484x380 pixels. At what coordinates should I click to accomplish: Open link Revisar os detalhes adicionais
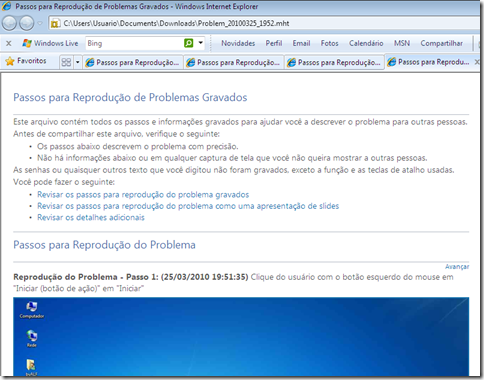point(91,217)
